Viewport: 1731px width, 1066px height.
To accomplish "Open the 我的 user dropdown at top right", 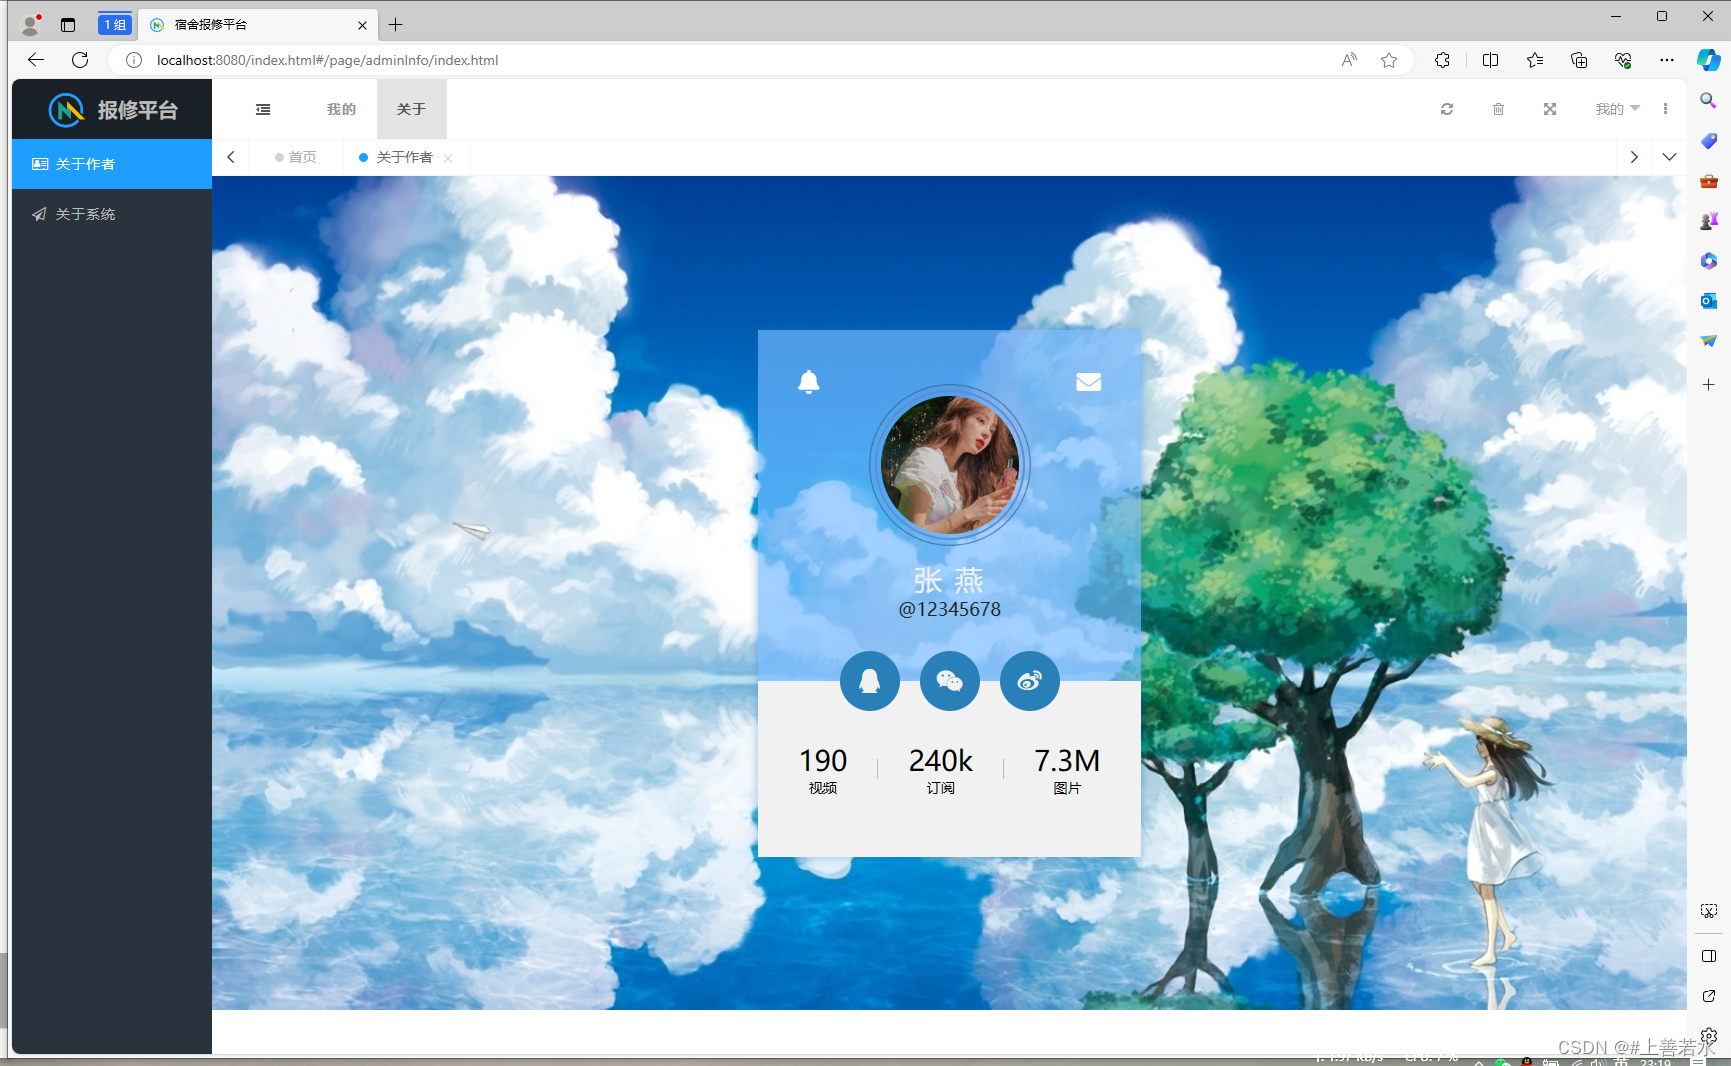I will [1617, 109].
